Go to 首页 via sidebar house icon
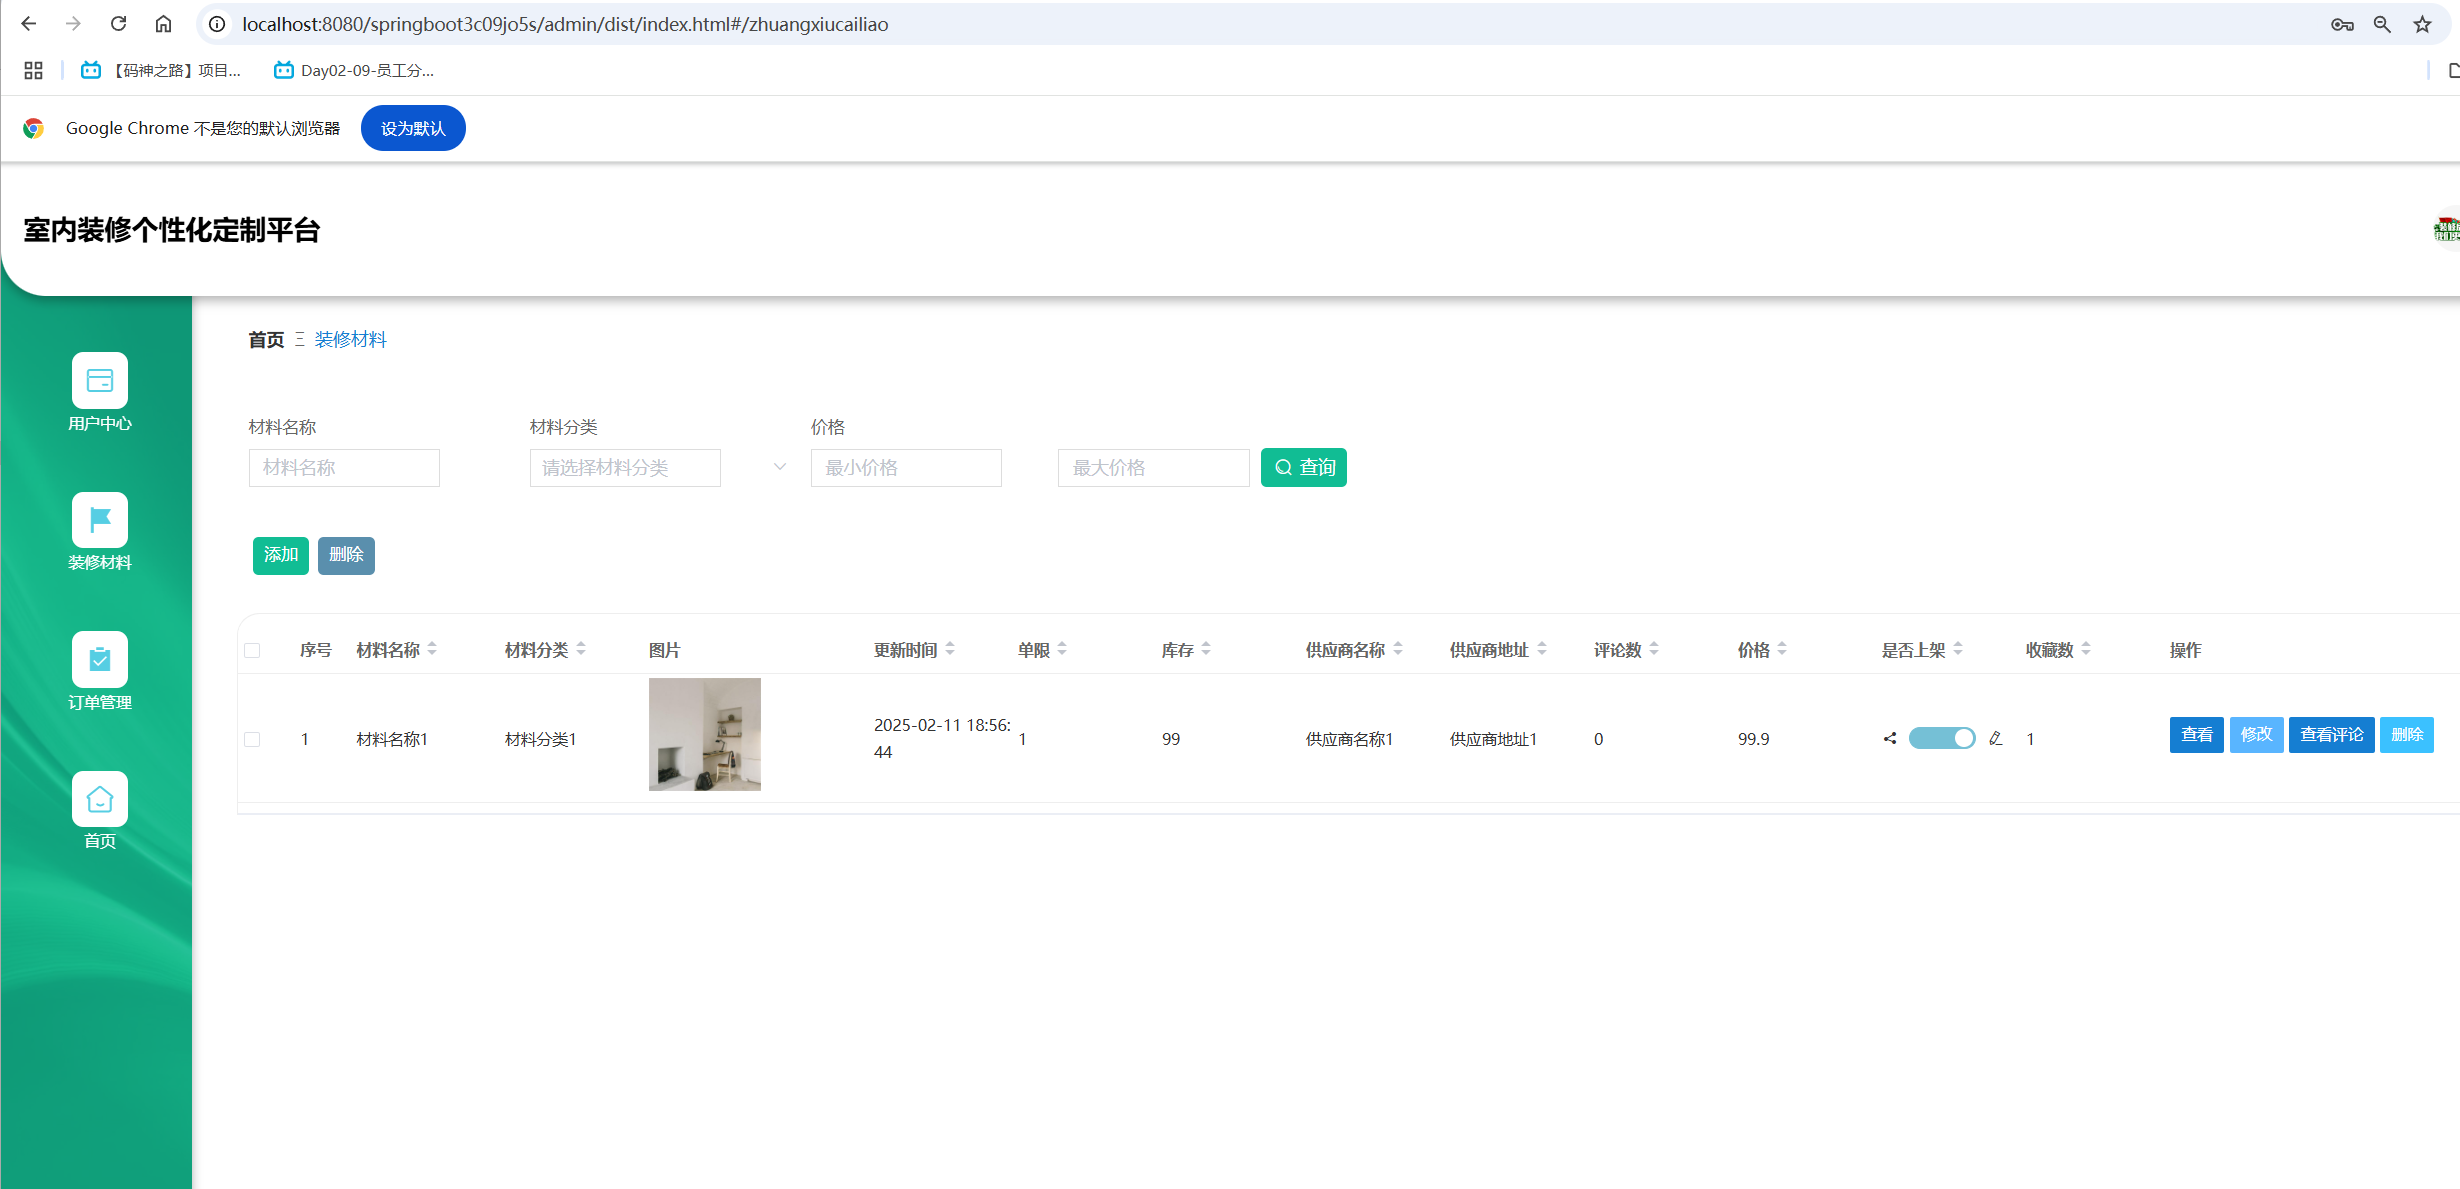2460x1189 pixels. pyautogui.click(x=100, y=800)
